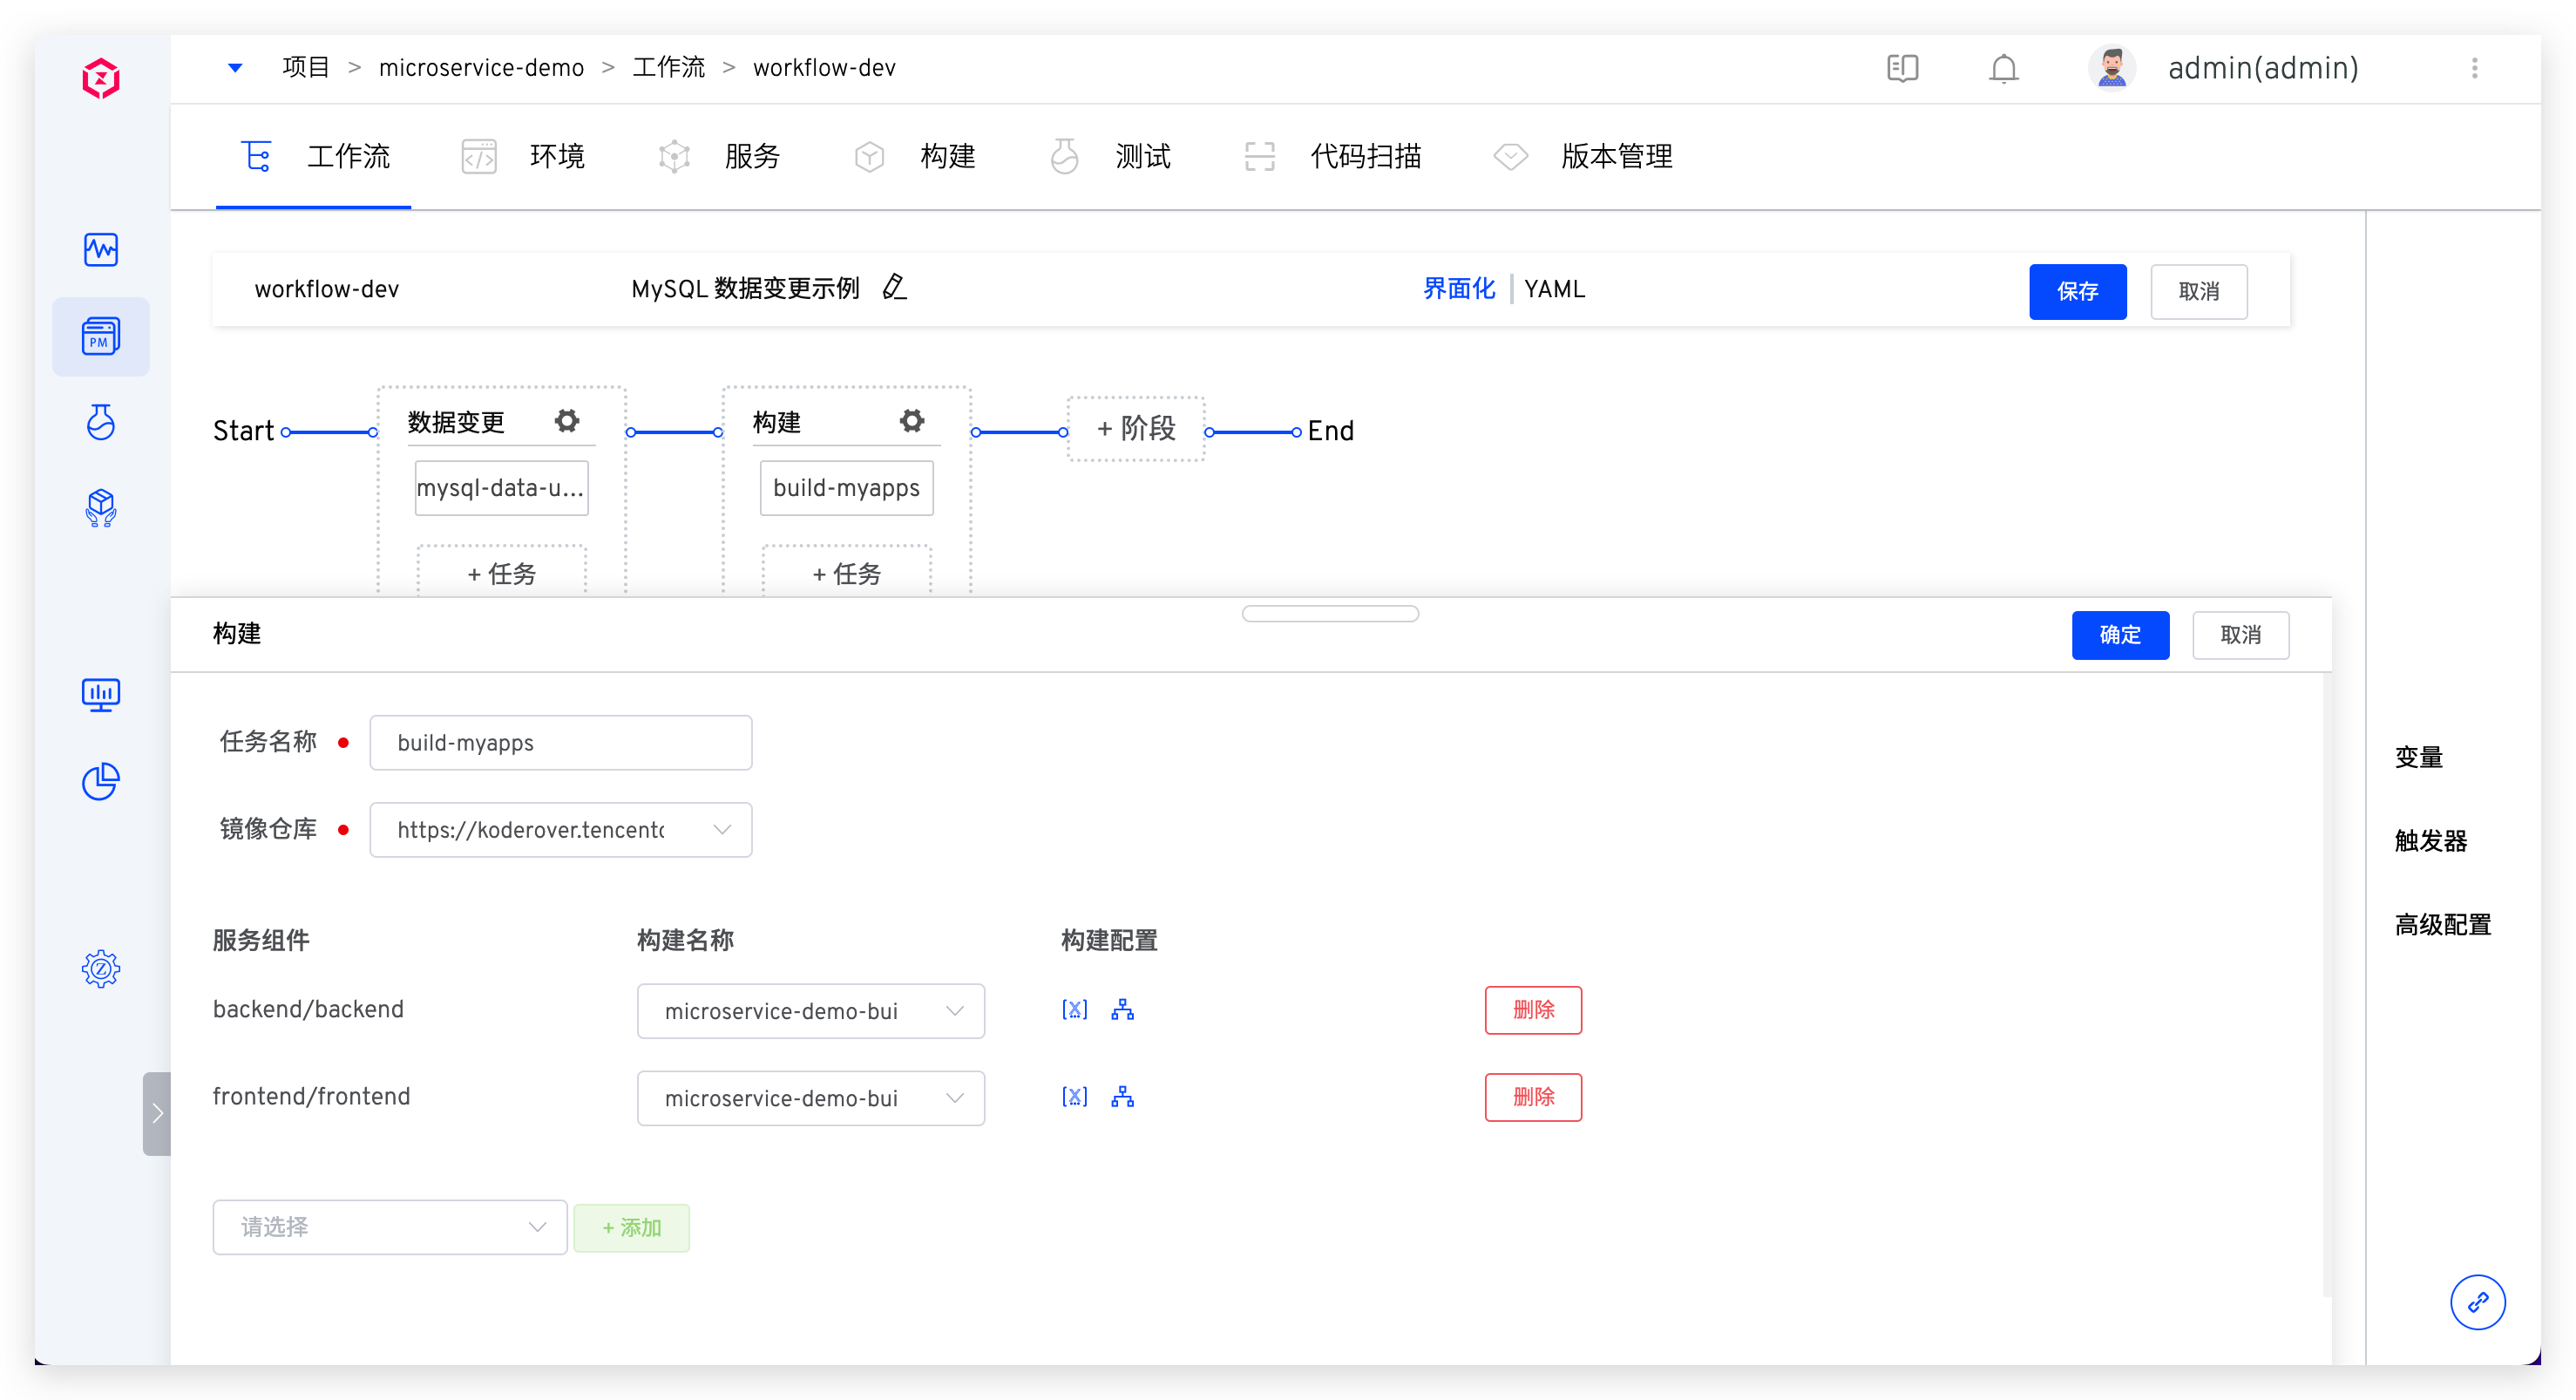This screenshot has height=1400, width=2576.
Task: Switch editor to YAML mode
Action: (1554, 289)
